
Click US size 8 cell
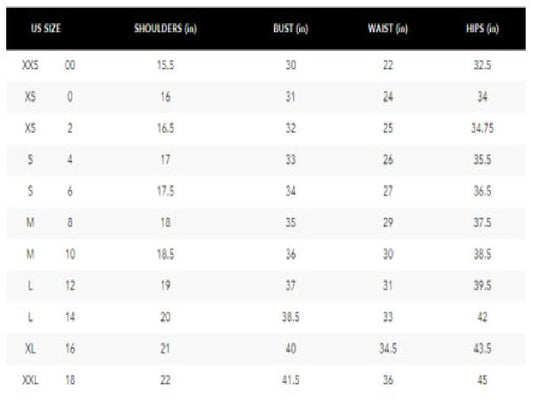70,222
